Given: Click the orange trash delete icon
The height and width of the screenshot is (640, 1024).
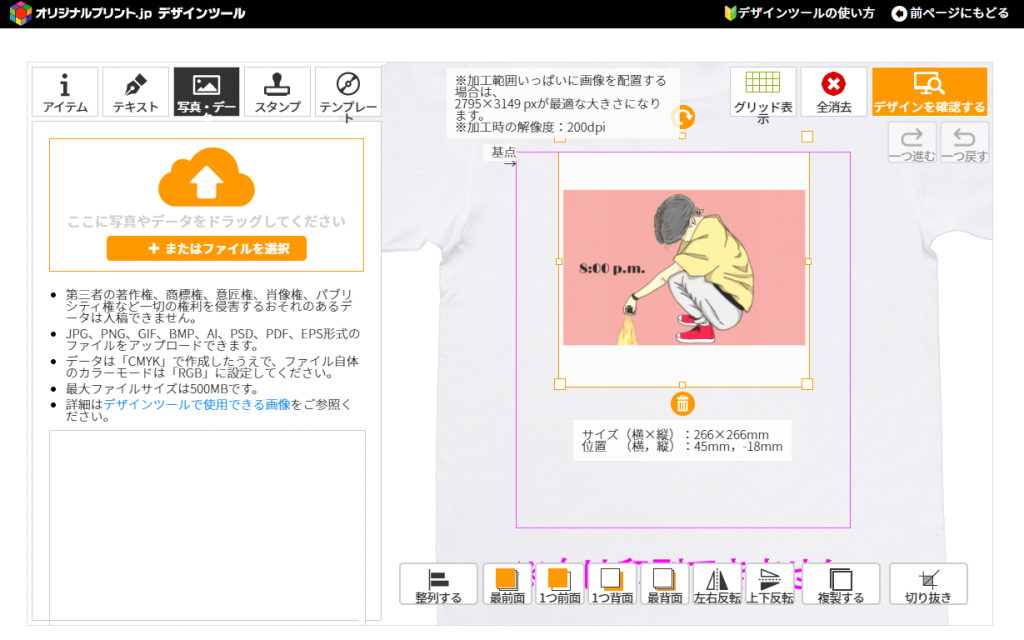Looking at the screenshot, I should (x=682, y=404).
